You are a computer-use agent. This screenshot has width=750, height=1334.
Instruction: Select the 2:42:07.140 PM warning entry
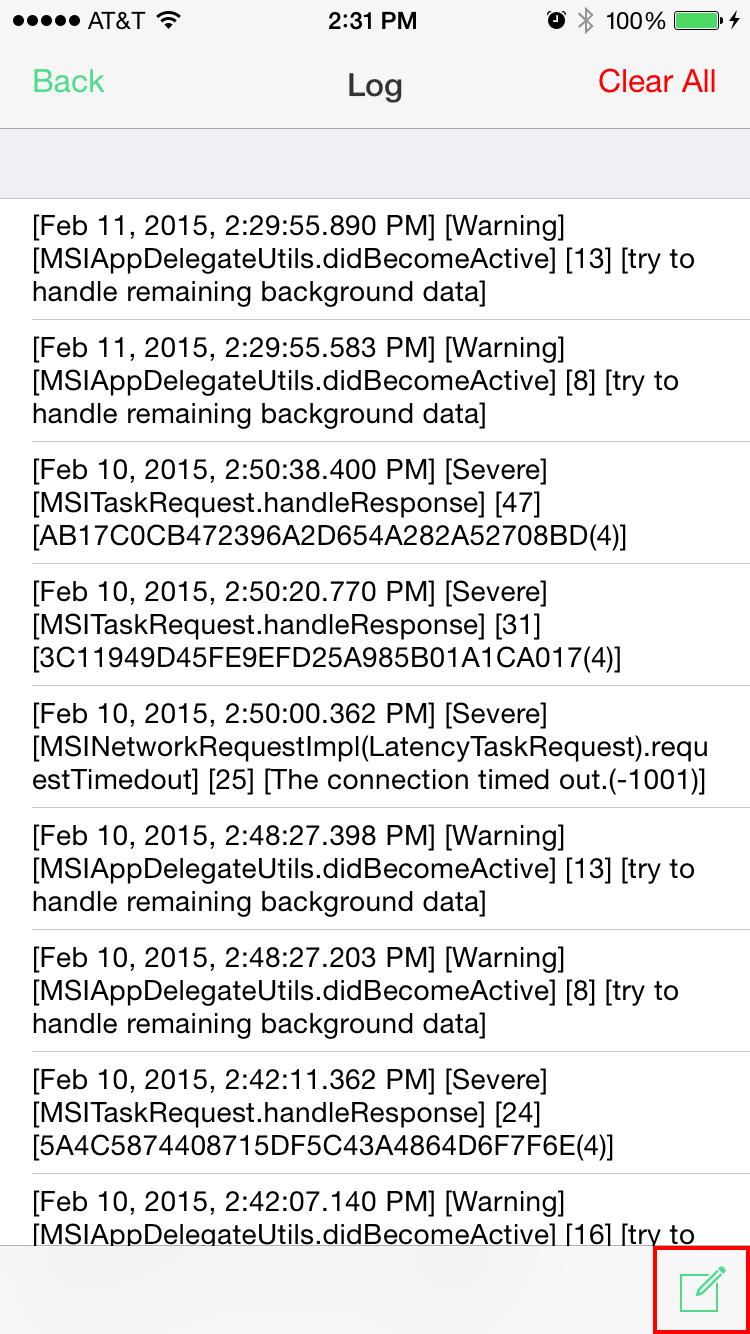click(375, 1210)
